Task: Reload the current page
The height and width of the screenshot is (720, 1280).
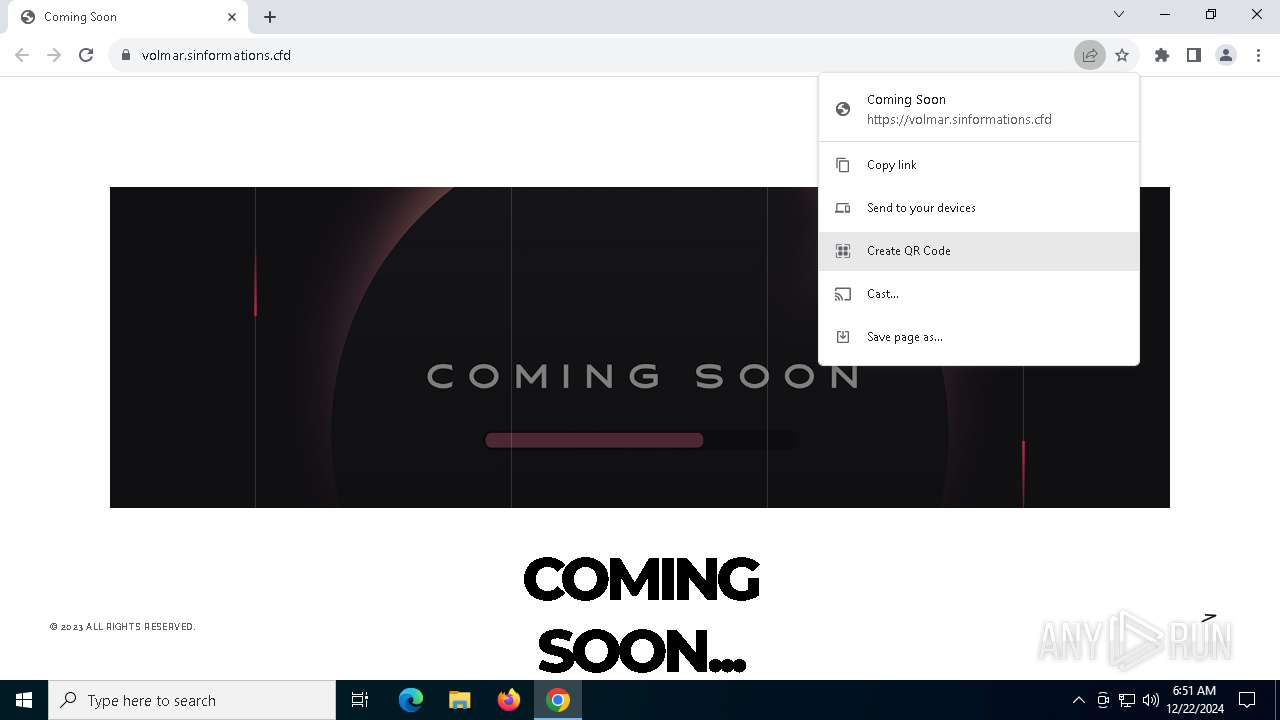Action: coord(86,55)
